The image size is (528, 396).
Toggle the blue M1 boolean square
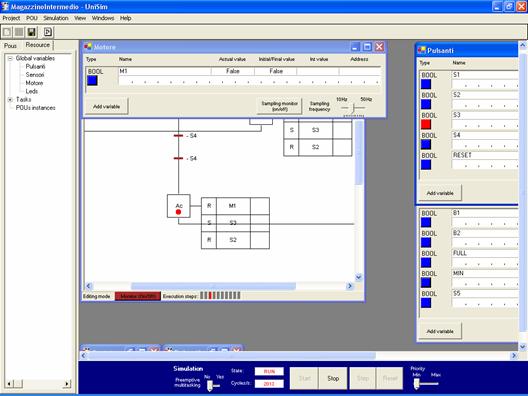click(92, 80)
